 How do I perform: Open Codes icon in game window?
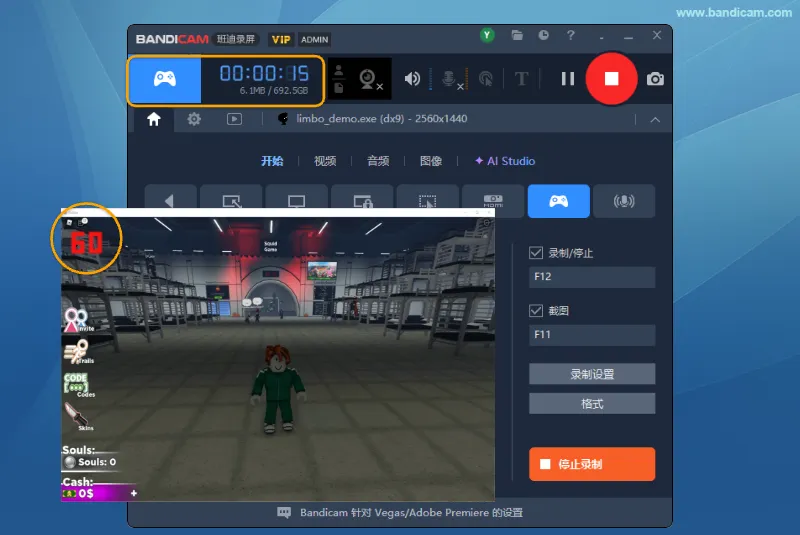(x=78, y=385)
